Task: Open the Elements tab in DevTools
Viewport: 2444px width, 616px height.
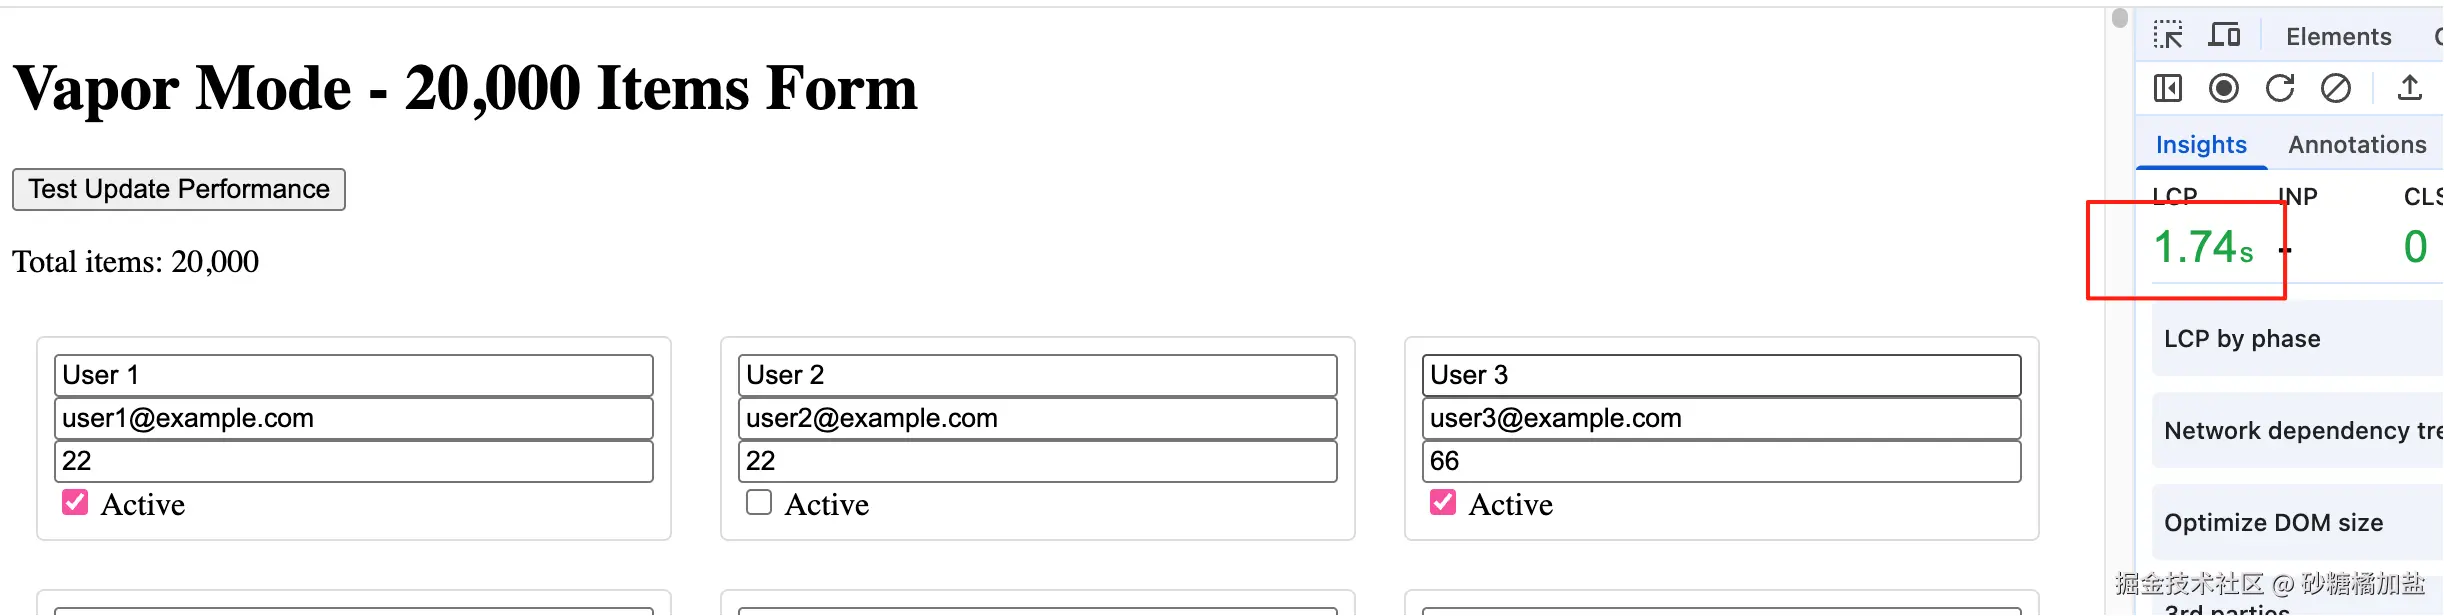Action: (x=2338, y=37)
